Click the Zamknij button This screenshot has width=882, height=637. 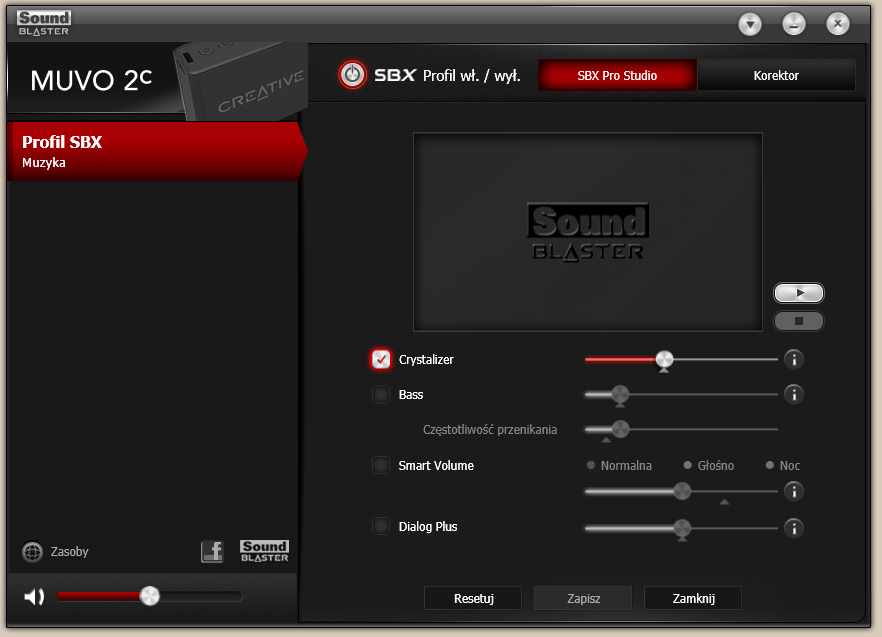[693, 598]
